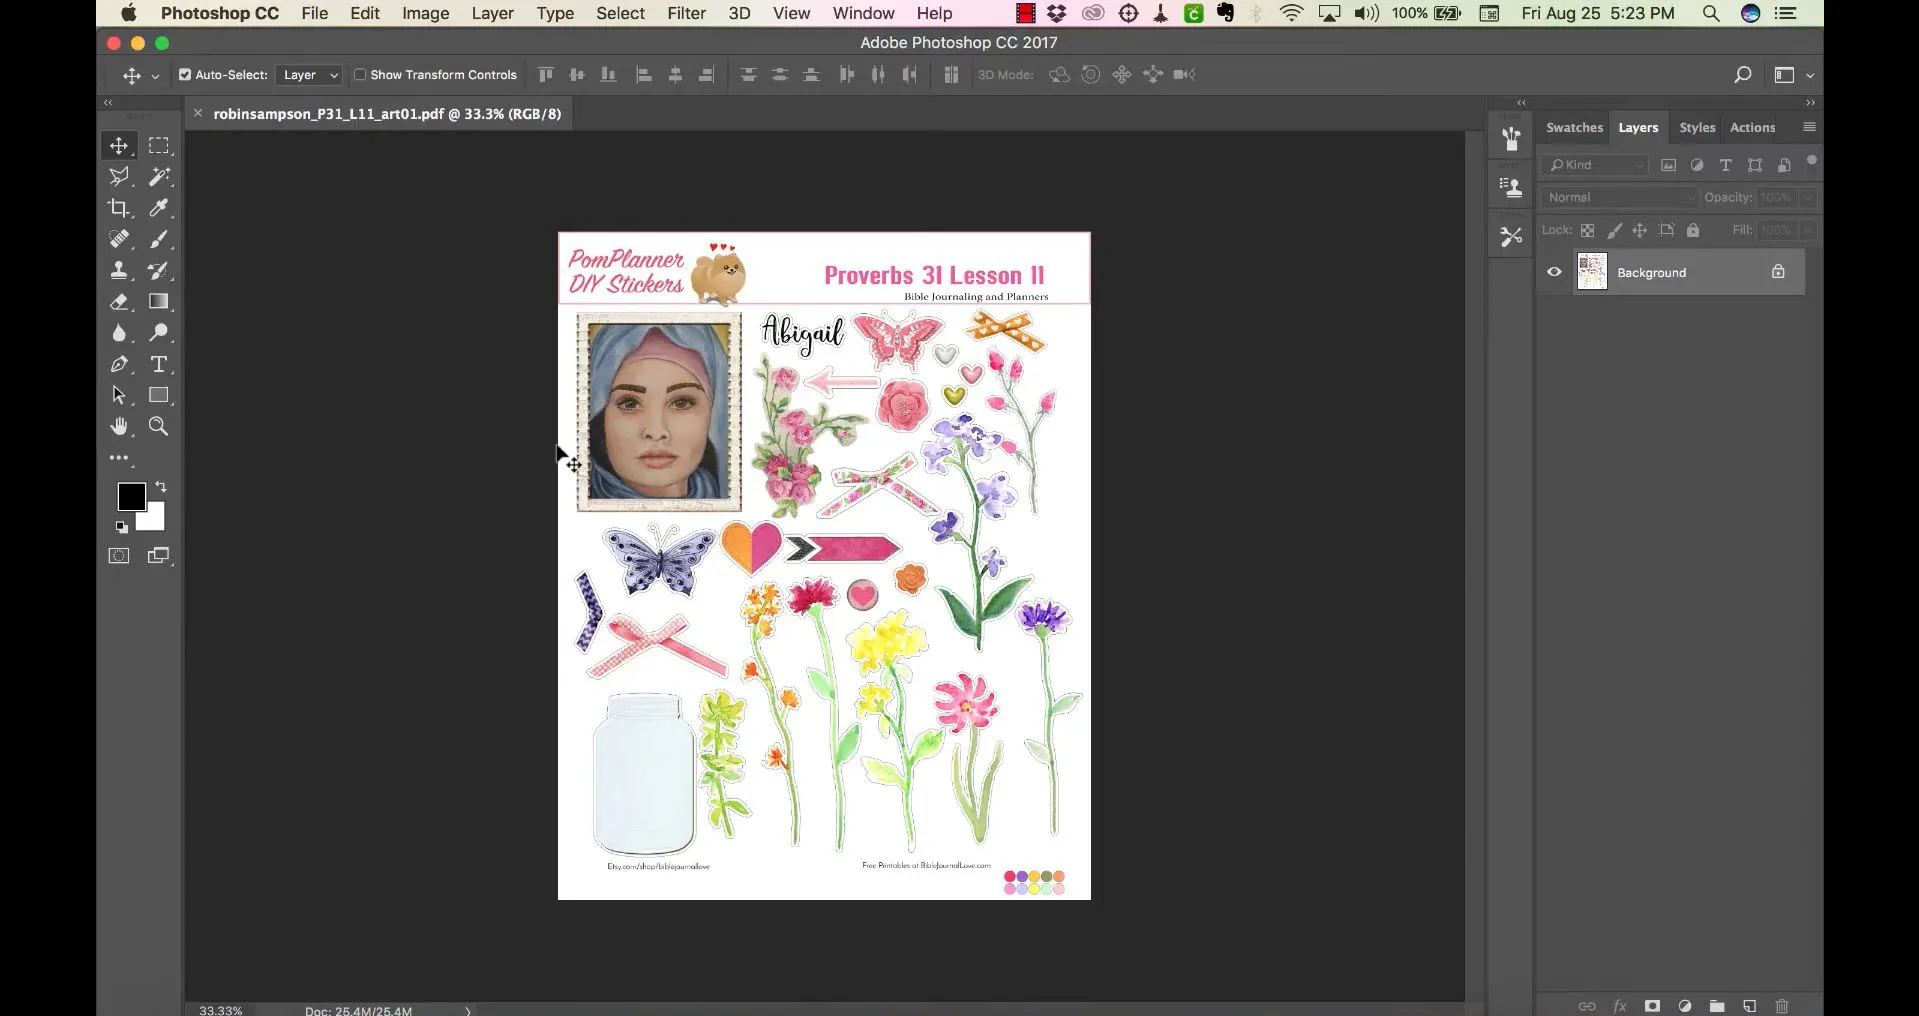Toggle Auto-Select option

tap(184, 74)
